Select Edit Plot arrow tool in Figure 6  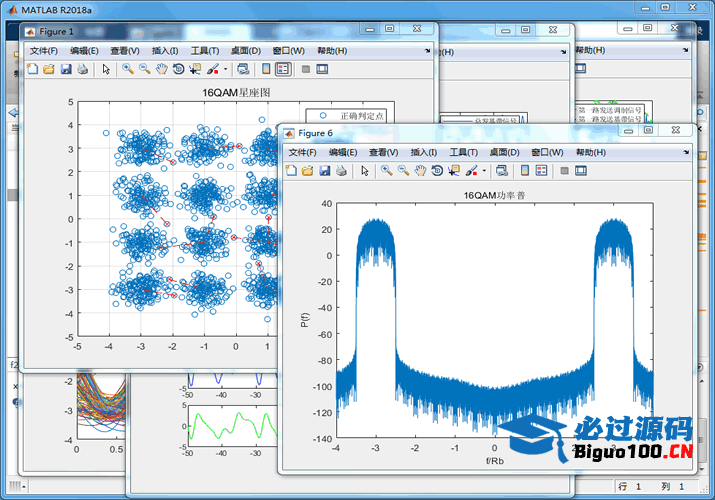coord(365,171)
